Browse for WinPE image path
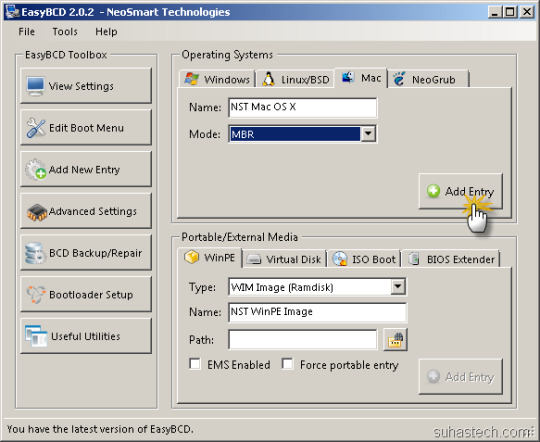The width and height of the screenshot is (540, 442). coord(395,340)
